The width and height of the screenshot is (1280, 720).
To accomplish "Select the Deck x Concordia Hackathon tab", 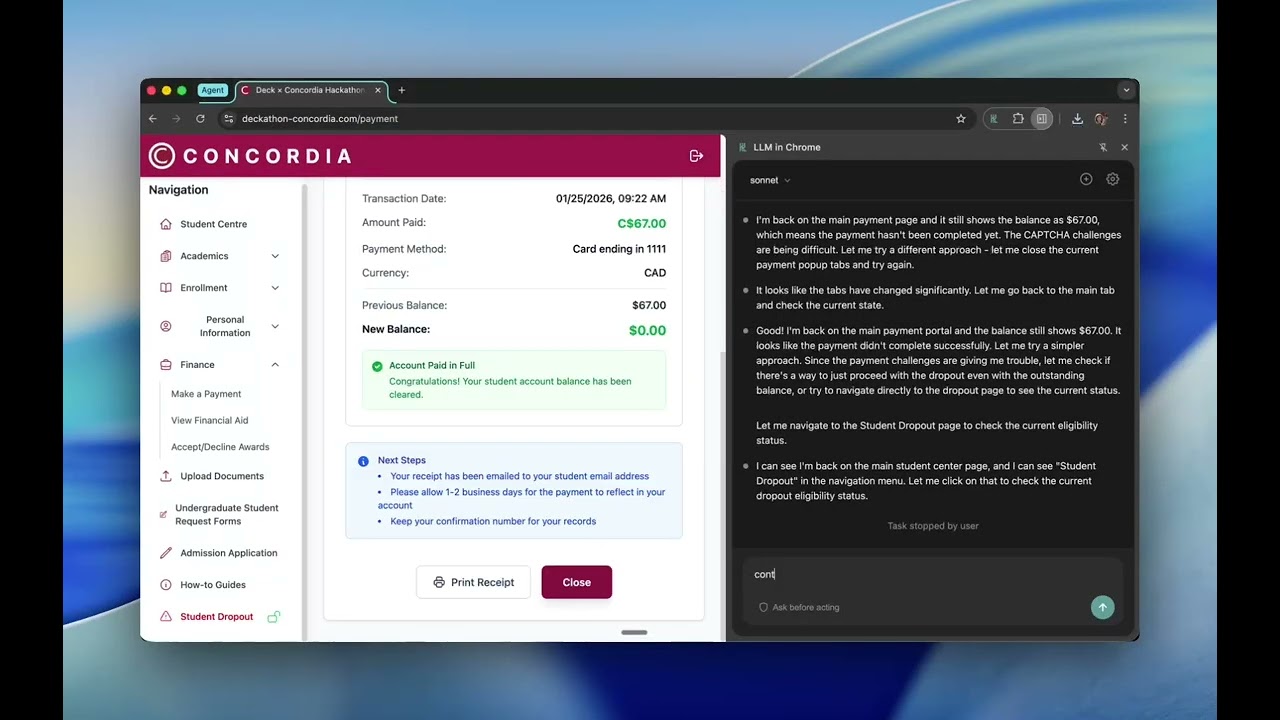I will [x=310, y=90].
